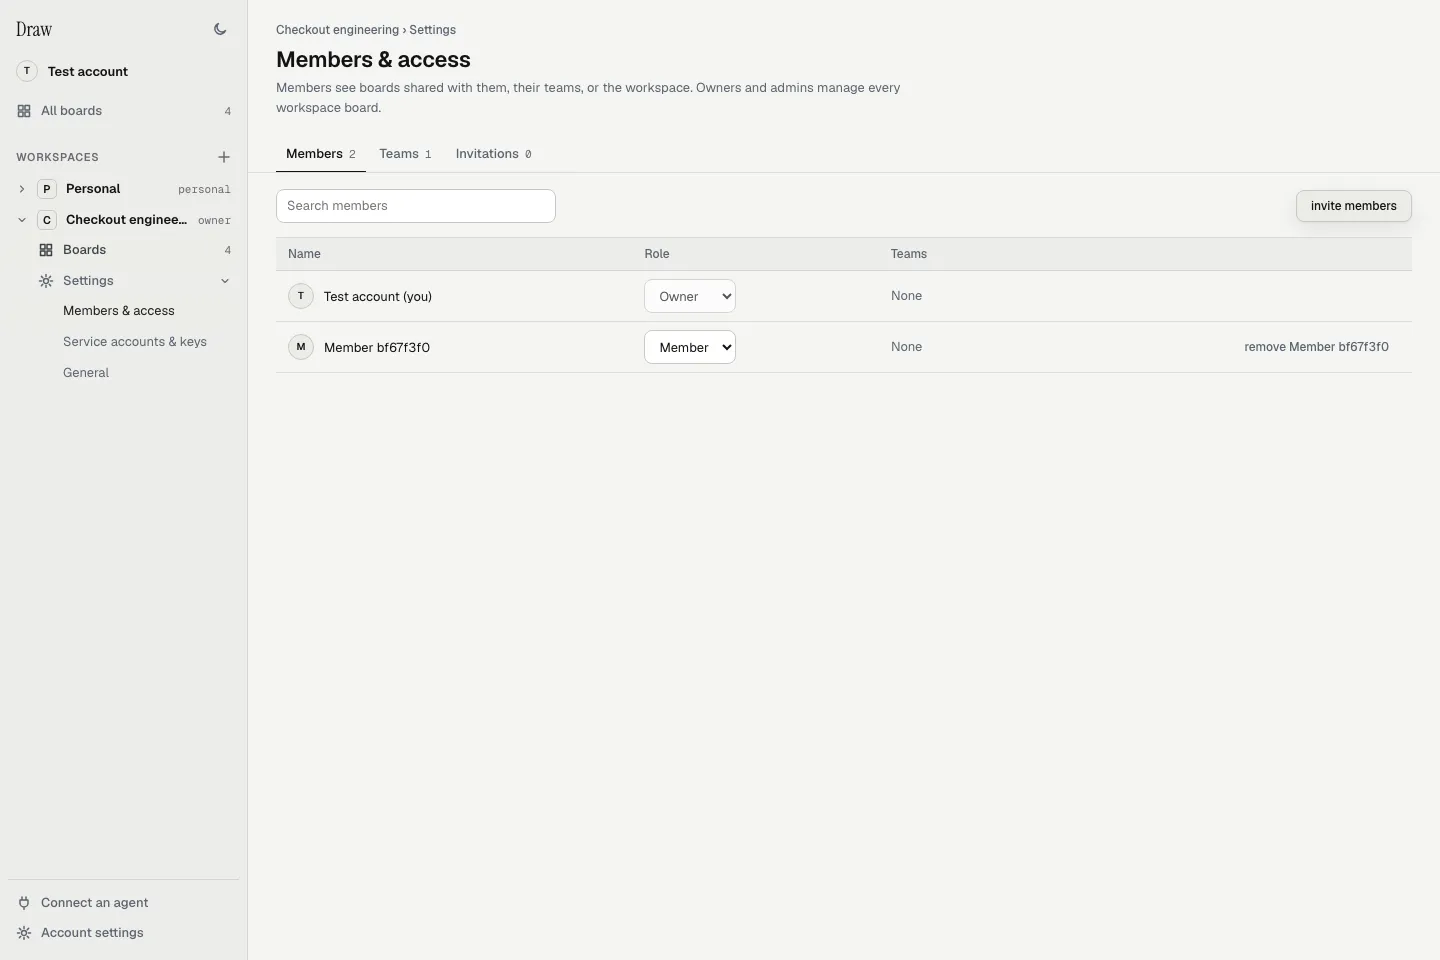
Task: Click the M avatar for Member bf67f3f0
Action: [x=301, y=347]
